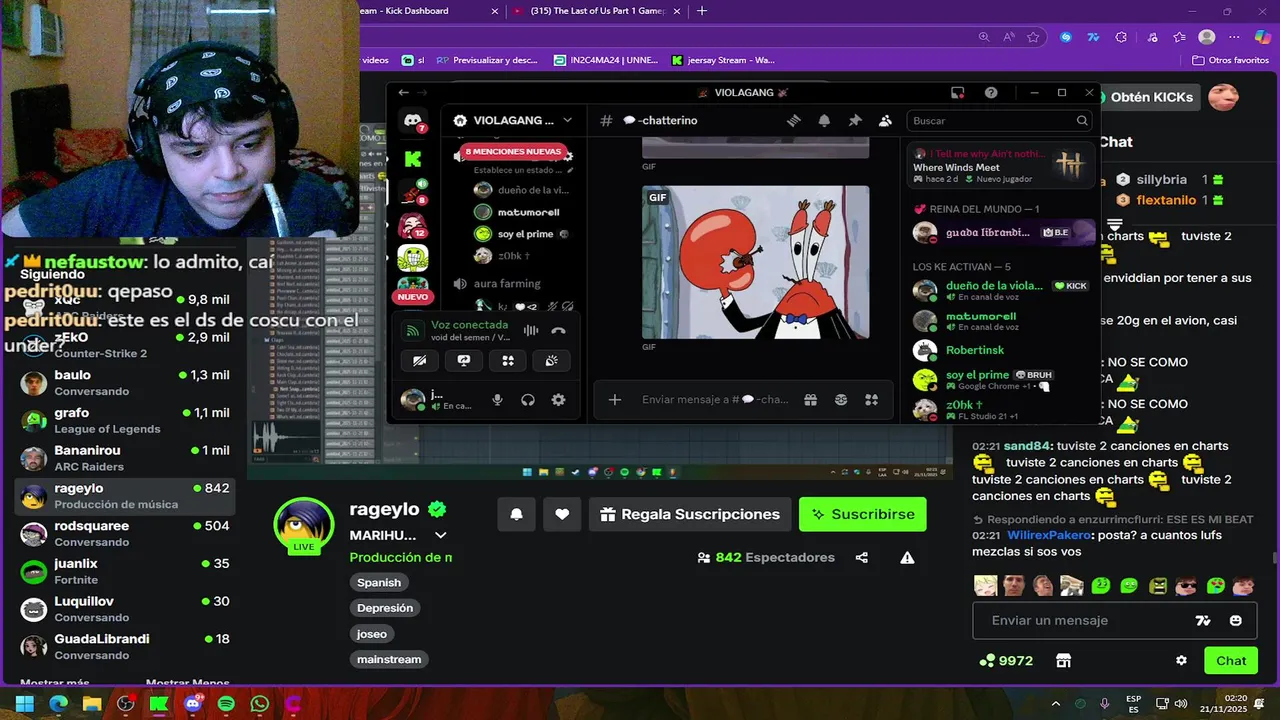
Task: Open Kick chat translate icon in message box
Action: tap(1203, 620)
